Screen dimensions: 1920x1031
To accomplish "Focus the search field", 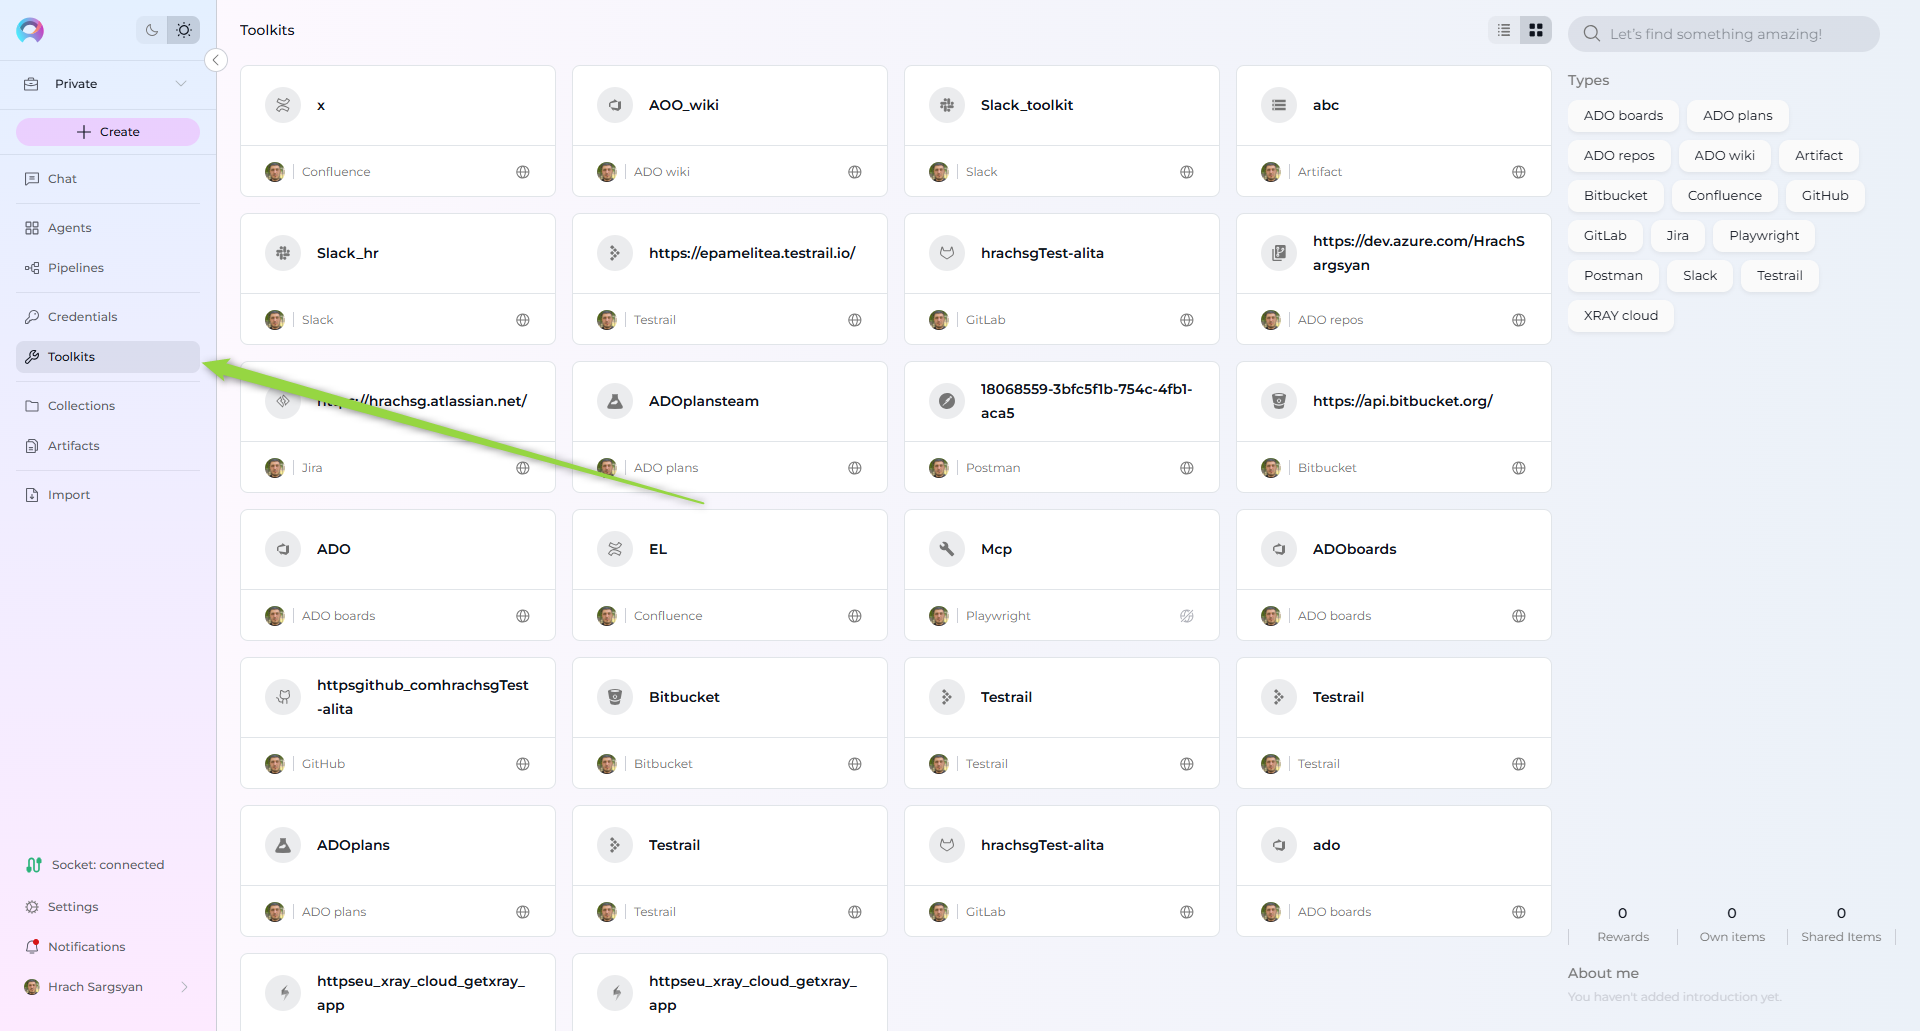I will (1724, 34).
